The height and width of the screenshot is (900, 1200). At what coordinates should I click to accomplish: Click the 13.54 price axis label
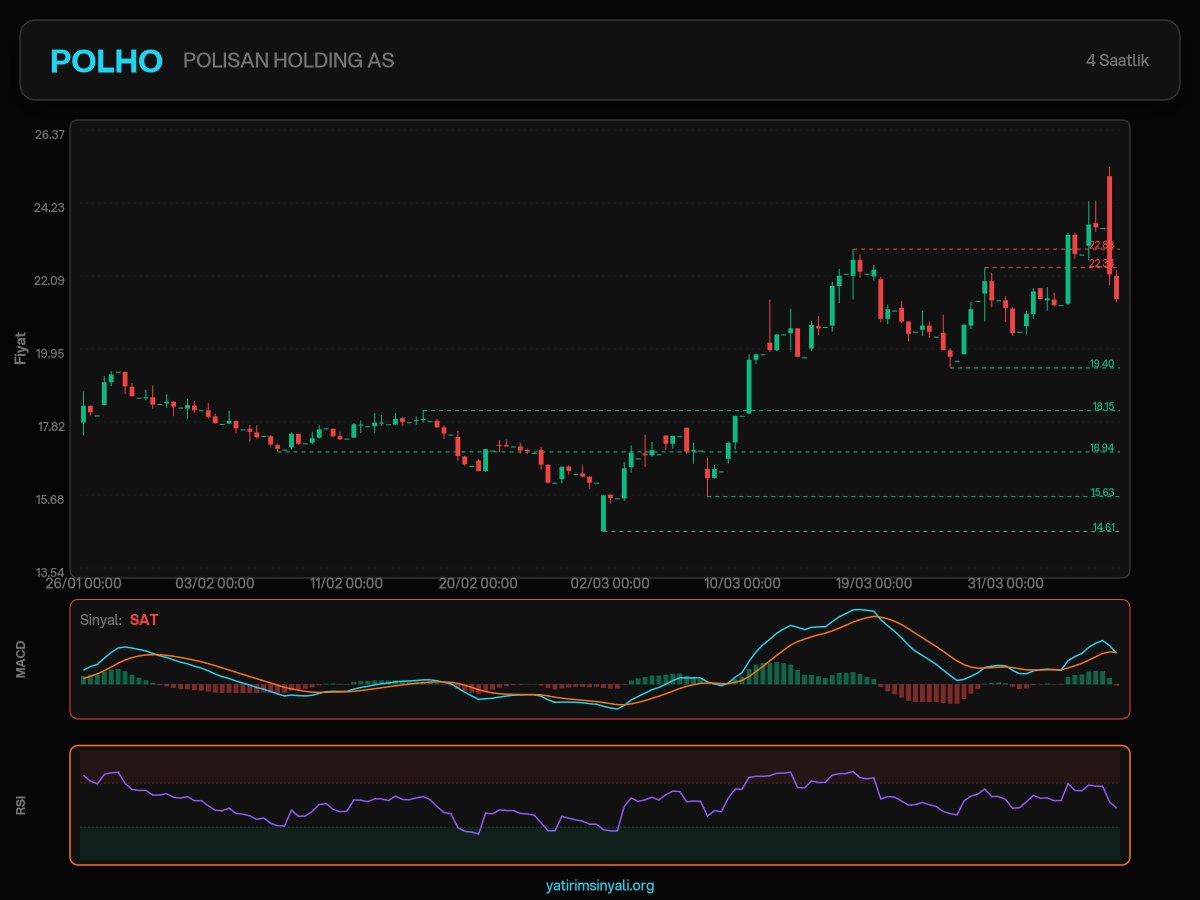tap(50, 572)
